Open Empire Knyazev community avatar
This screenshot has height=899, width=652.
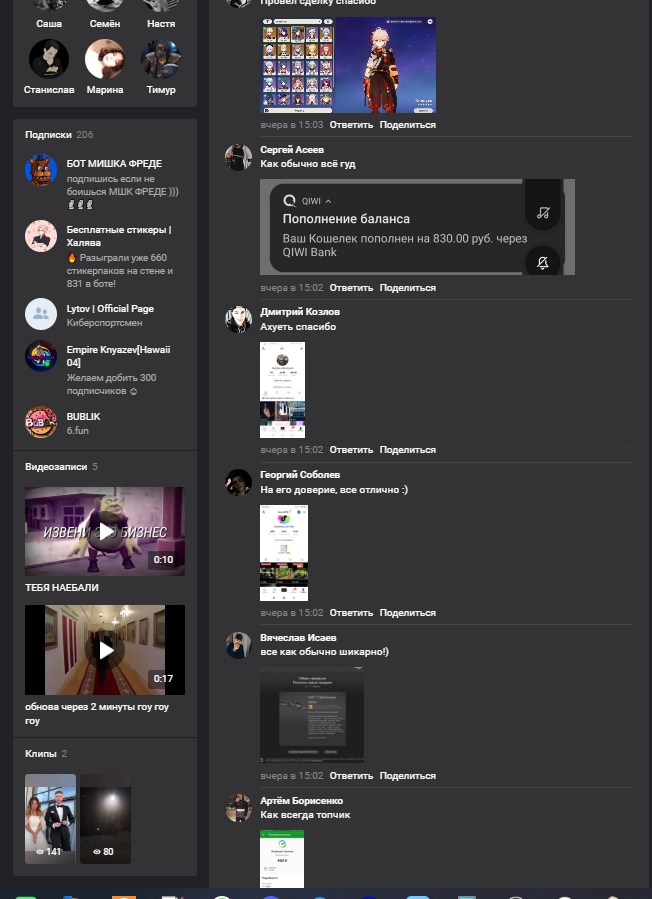(x=41, y=355)
